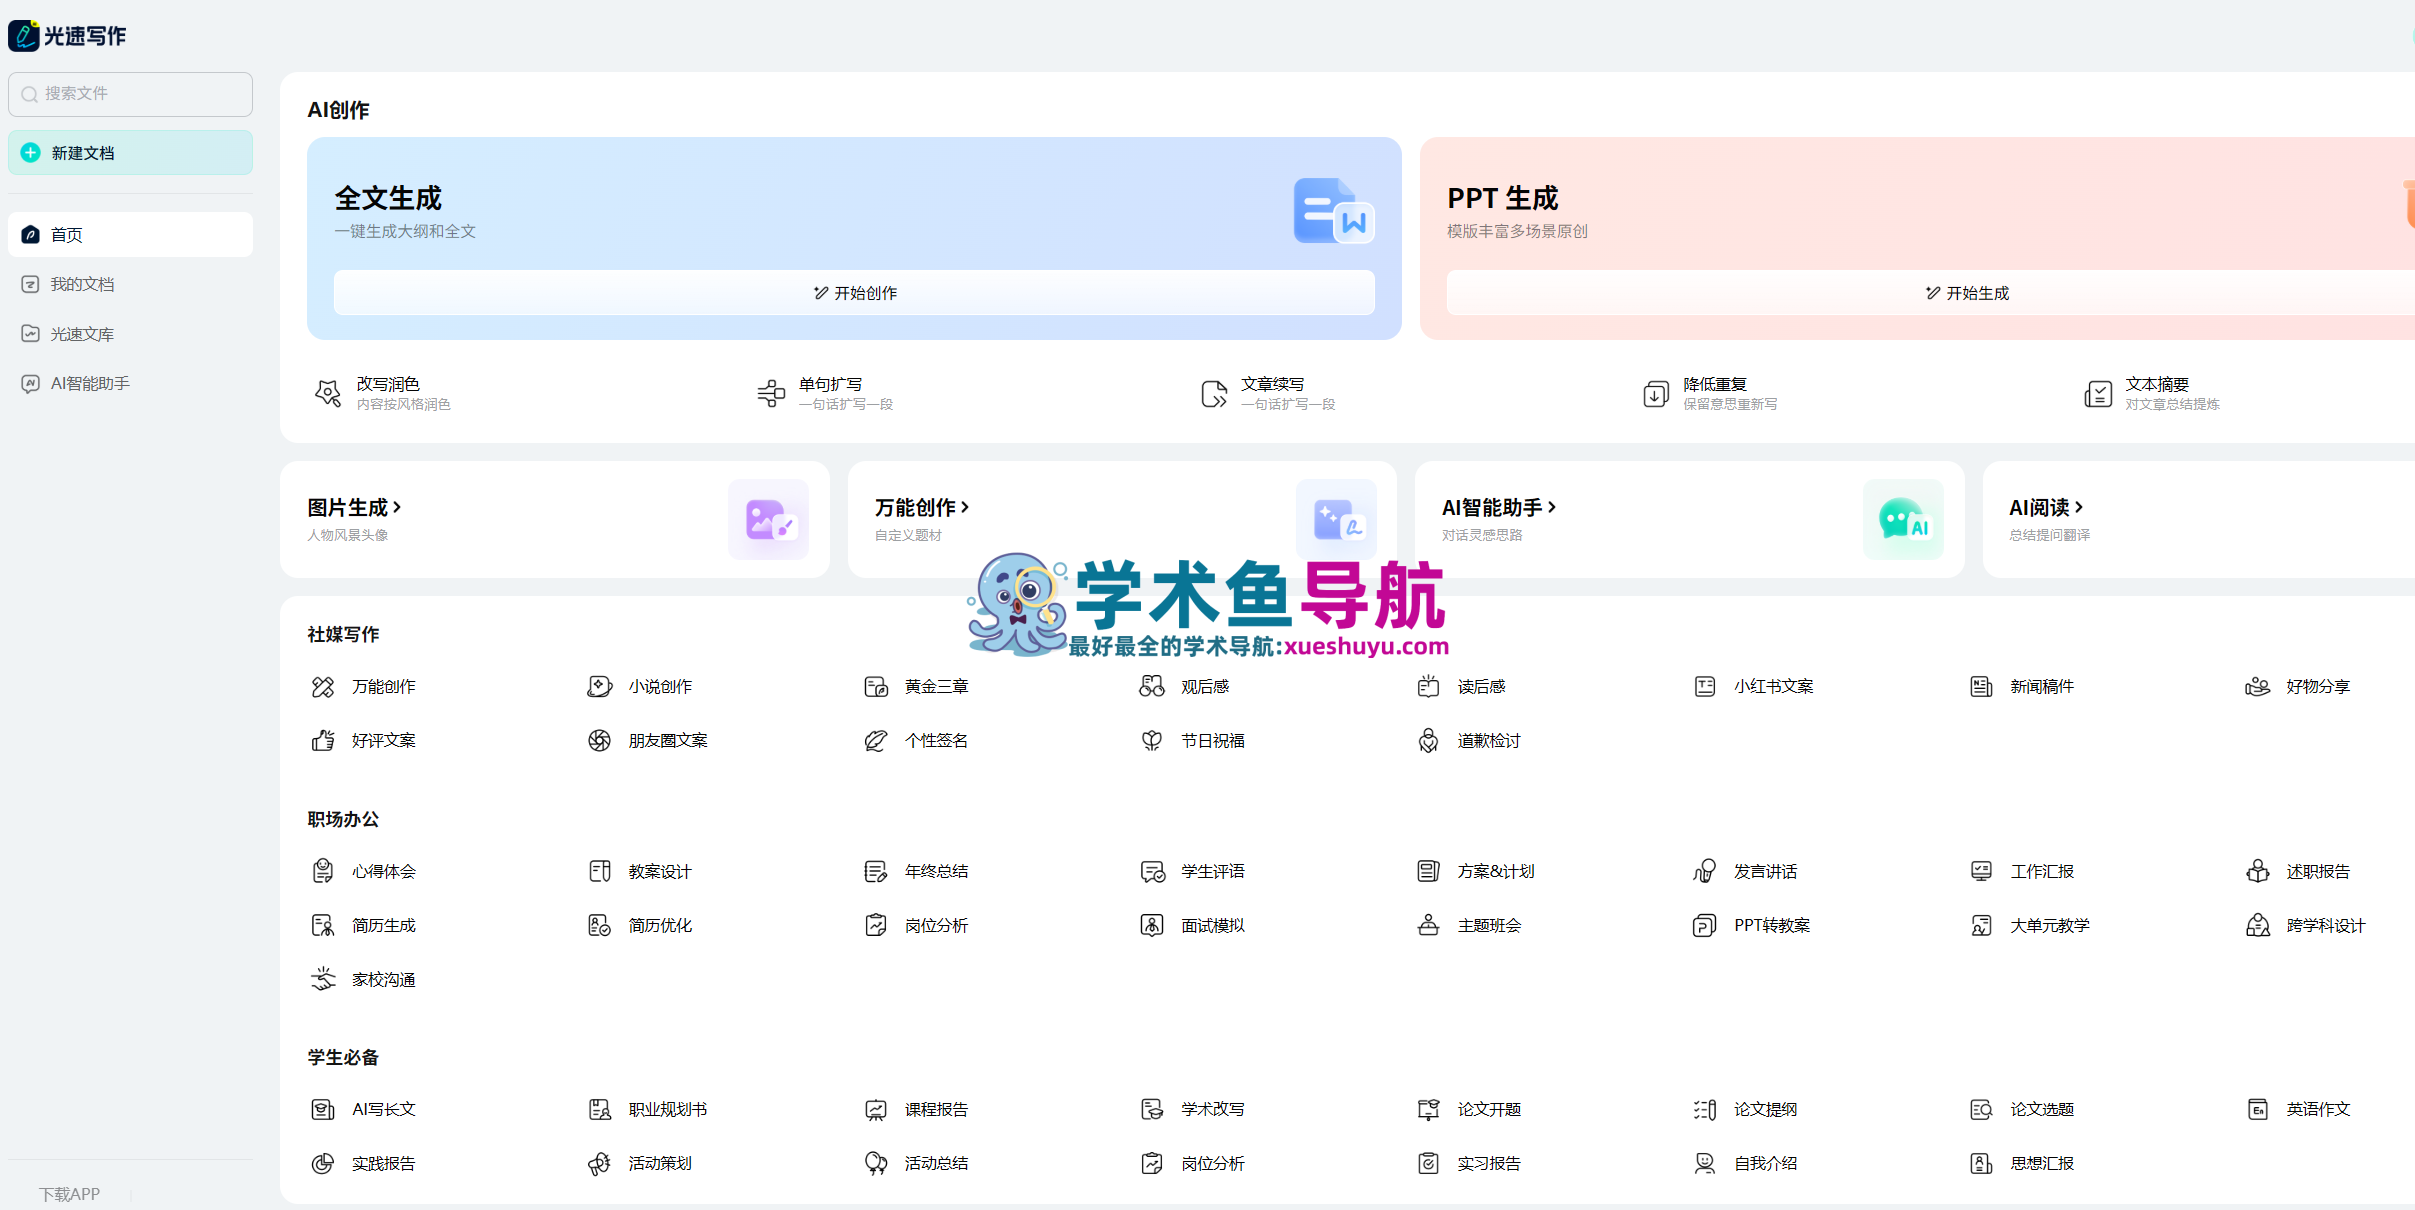This screenshot has width=2415, height=1210.
Task: Click the 小说创作 icon
Action: point(600,686)
